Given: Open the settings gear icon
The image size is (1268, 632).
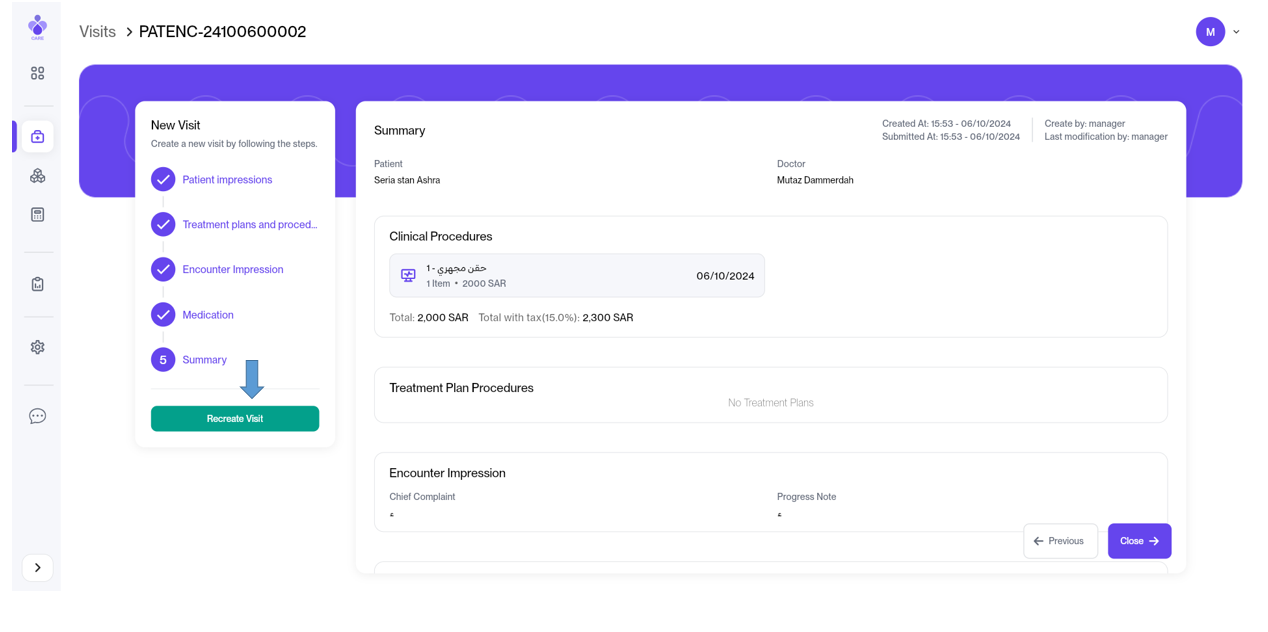Looking at the screenshot, I should point(37,347).
